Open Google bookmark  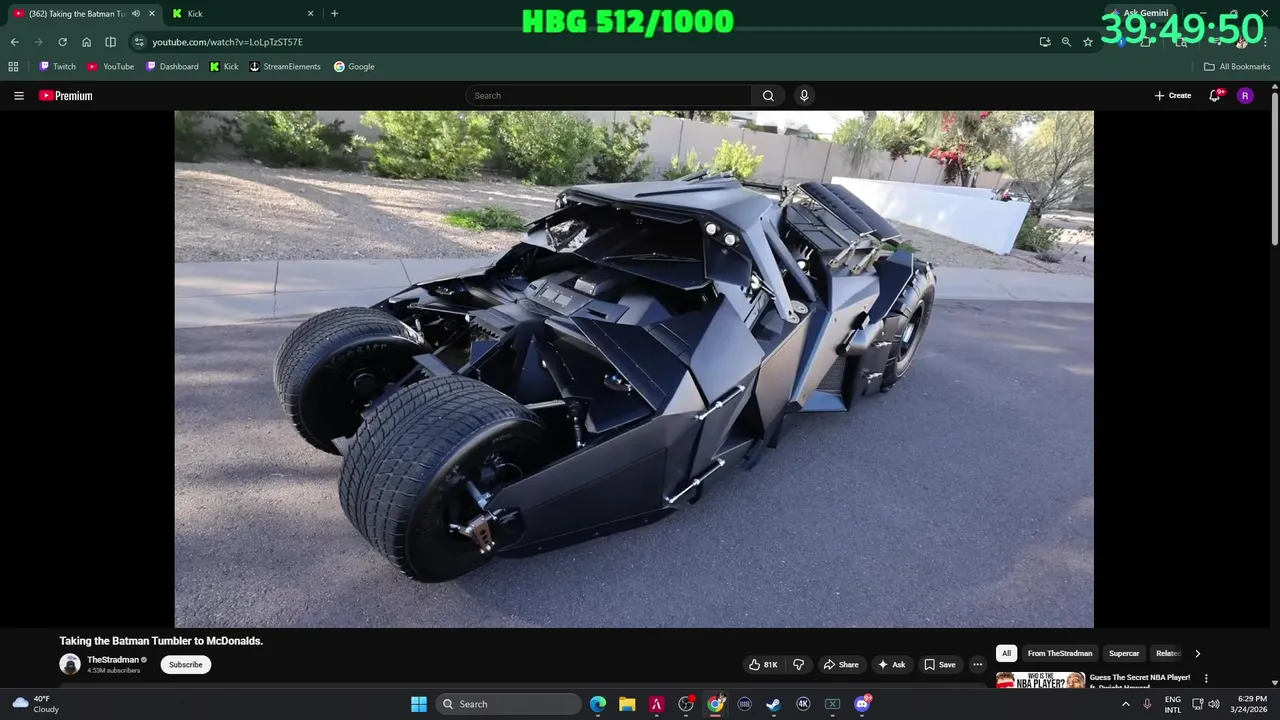354,67
